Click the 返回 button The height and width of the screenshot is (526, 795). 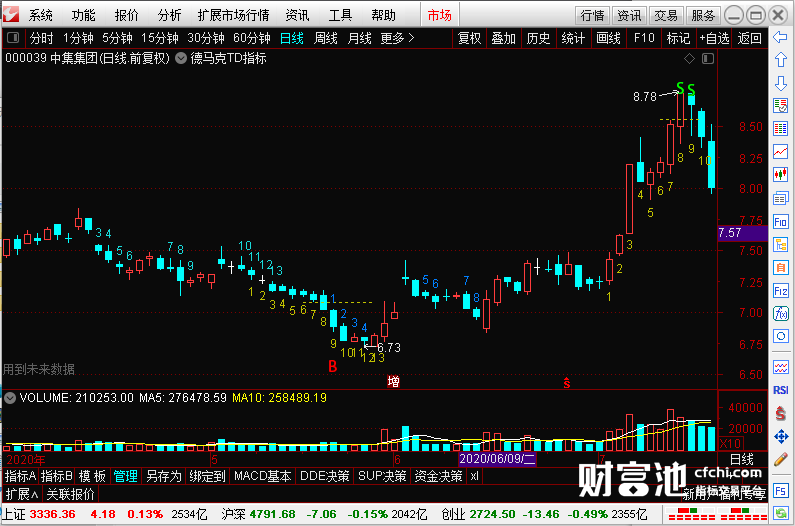tap(749, 38)
